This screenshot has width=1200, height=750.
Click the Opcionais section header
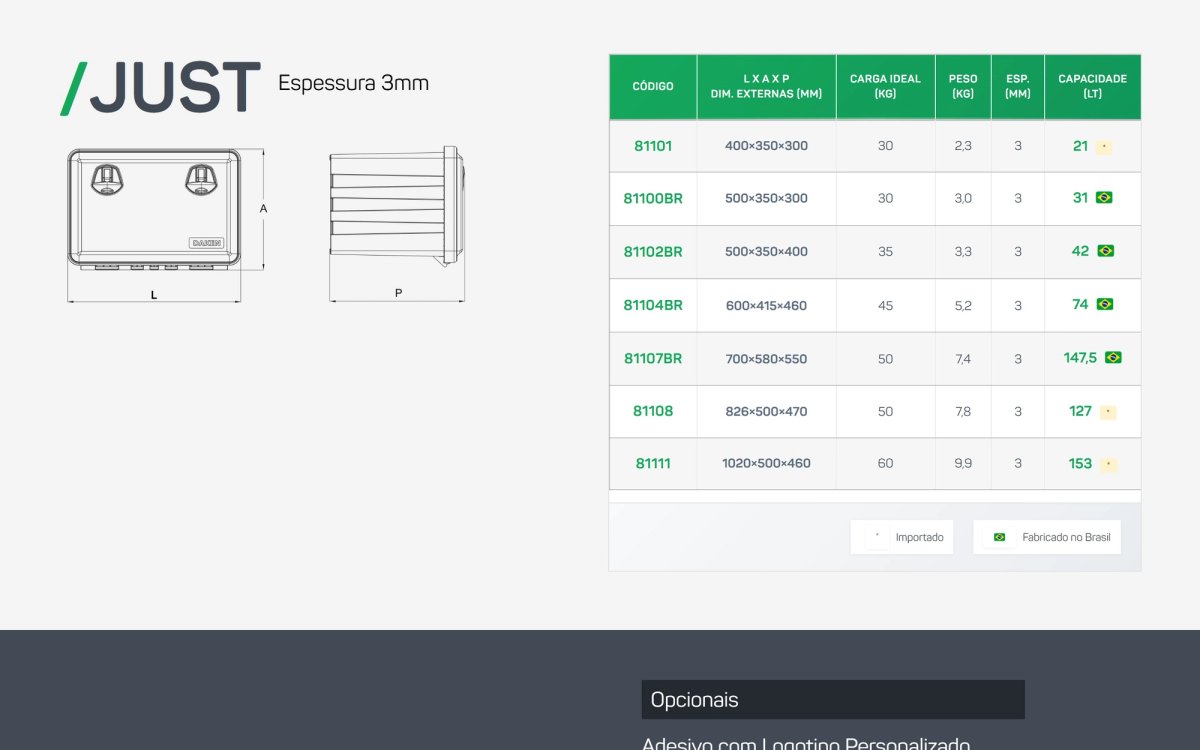[x=833, y=699]
